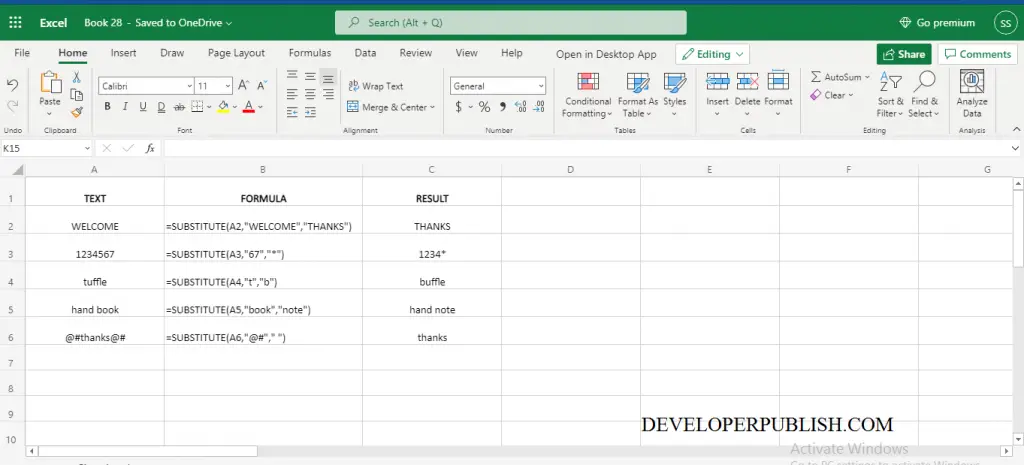
Task: Expand the AutoSum options arrow
Action: click(867, 77)
